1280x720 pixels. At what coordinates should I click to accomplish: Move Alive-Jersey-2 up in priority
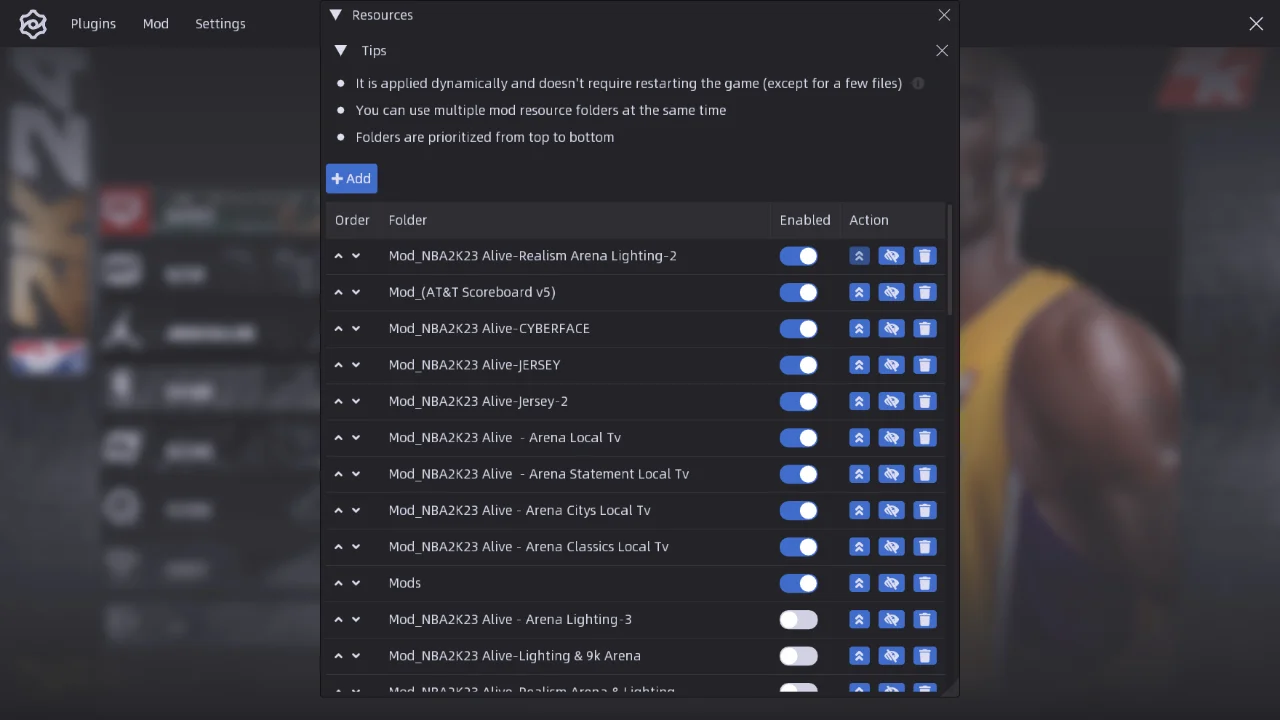coord(338,401)
